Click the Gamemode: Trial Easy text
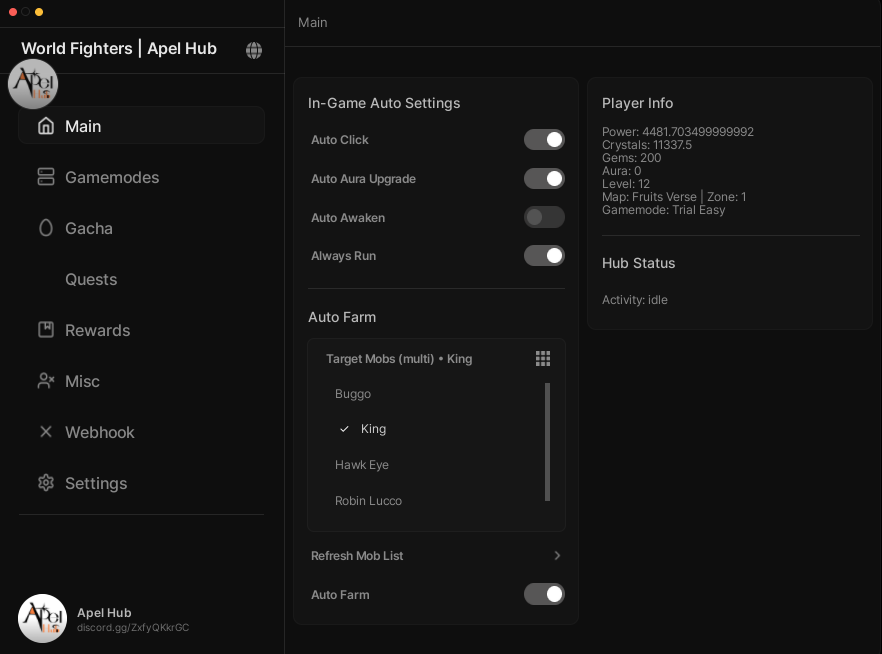This screenshot has width=882, height=654. [664, 210]
